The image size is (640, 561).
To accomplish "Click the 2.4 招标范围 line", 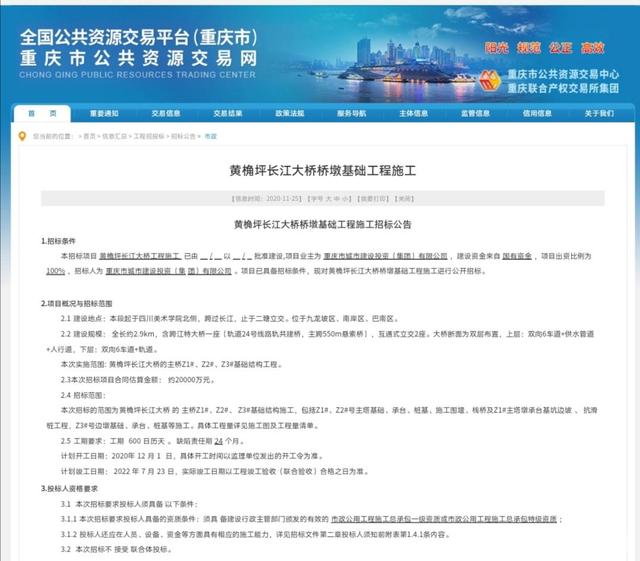I will tap(83, 395).
